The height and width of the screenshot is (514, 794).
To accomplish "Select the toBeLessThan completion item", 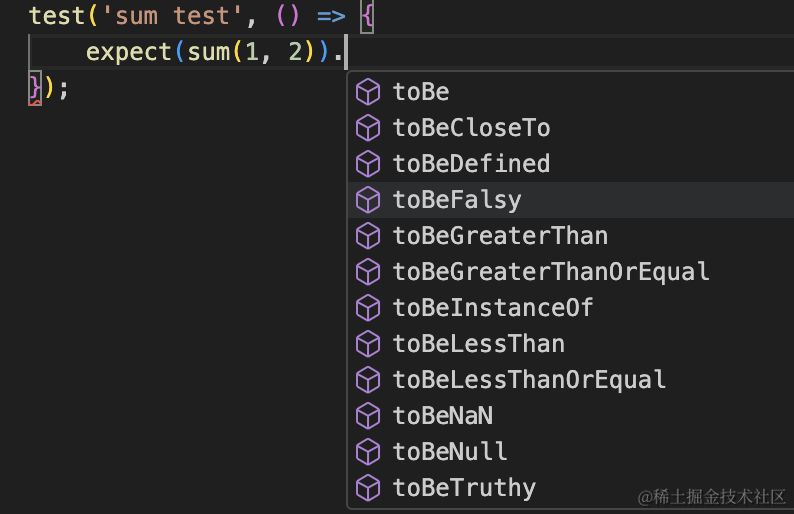I will tap(478, 344).
